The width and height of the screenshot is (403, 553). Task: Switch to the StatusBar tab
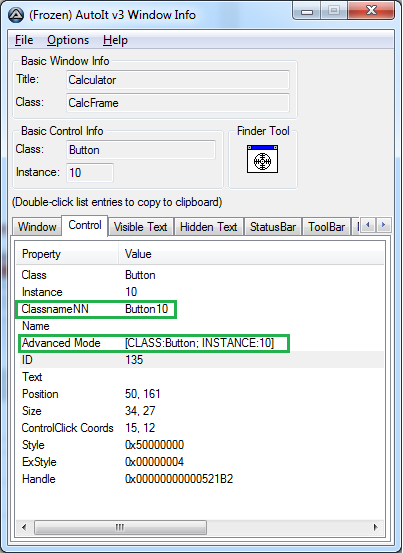pyautogui.click(x=273, y=227)
